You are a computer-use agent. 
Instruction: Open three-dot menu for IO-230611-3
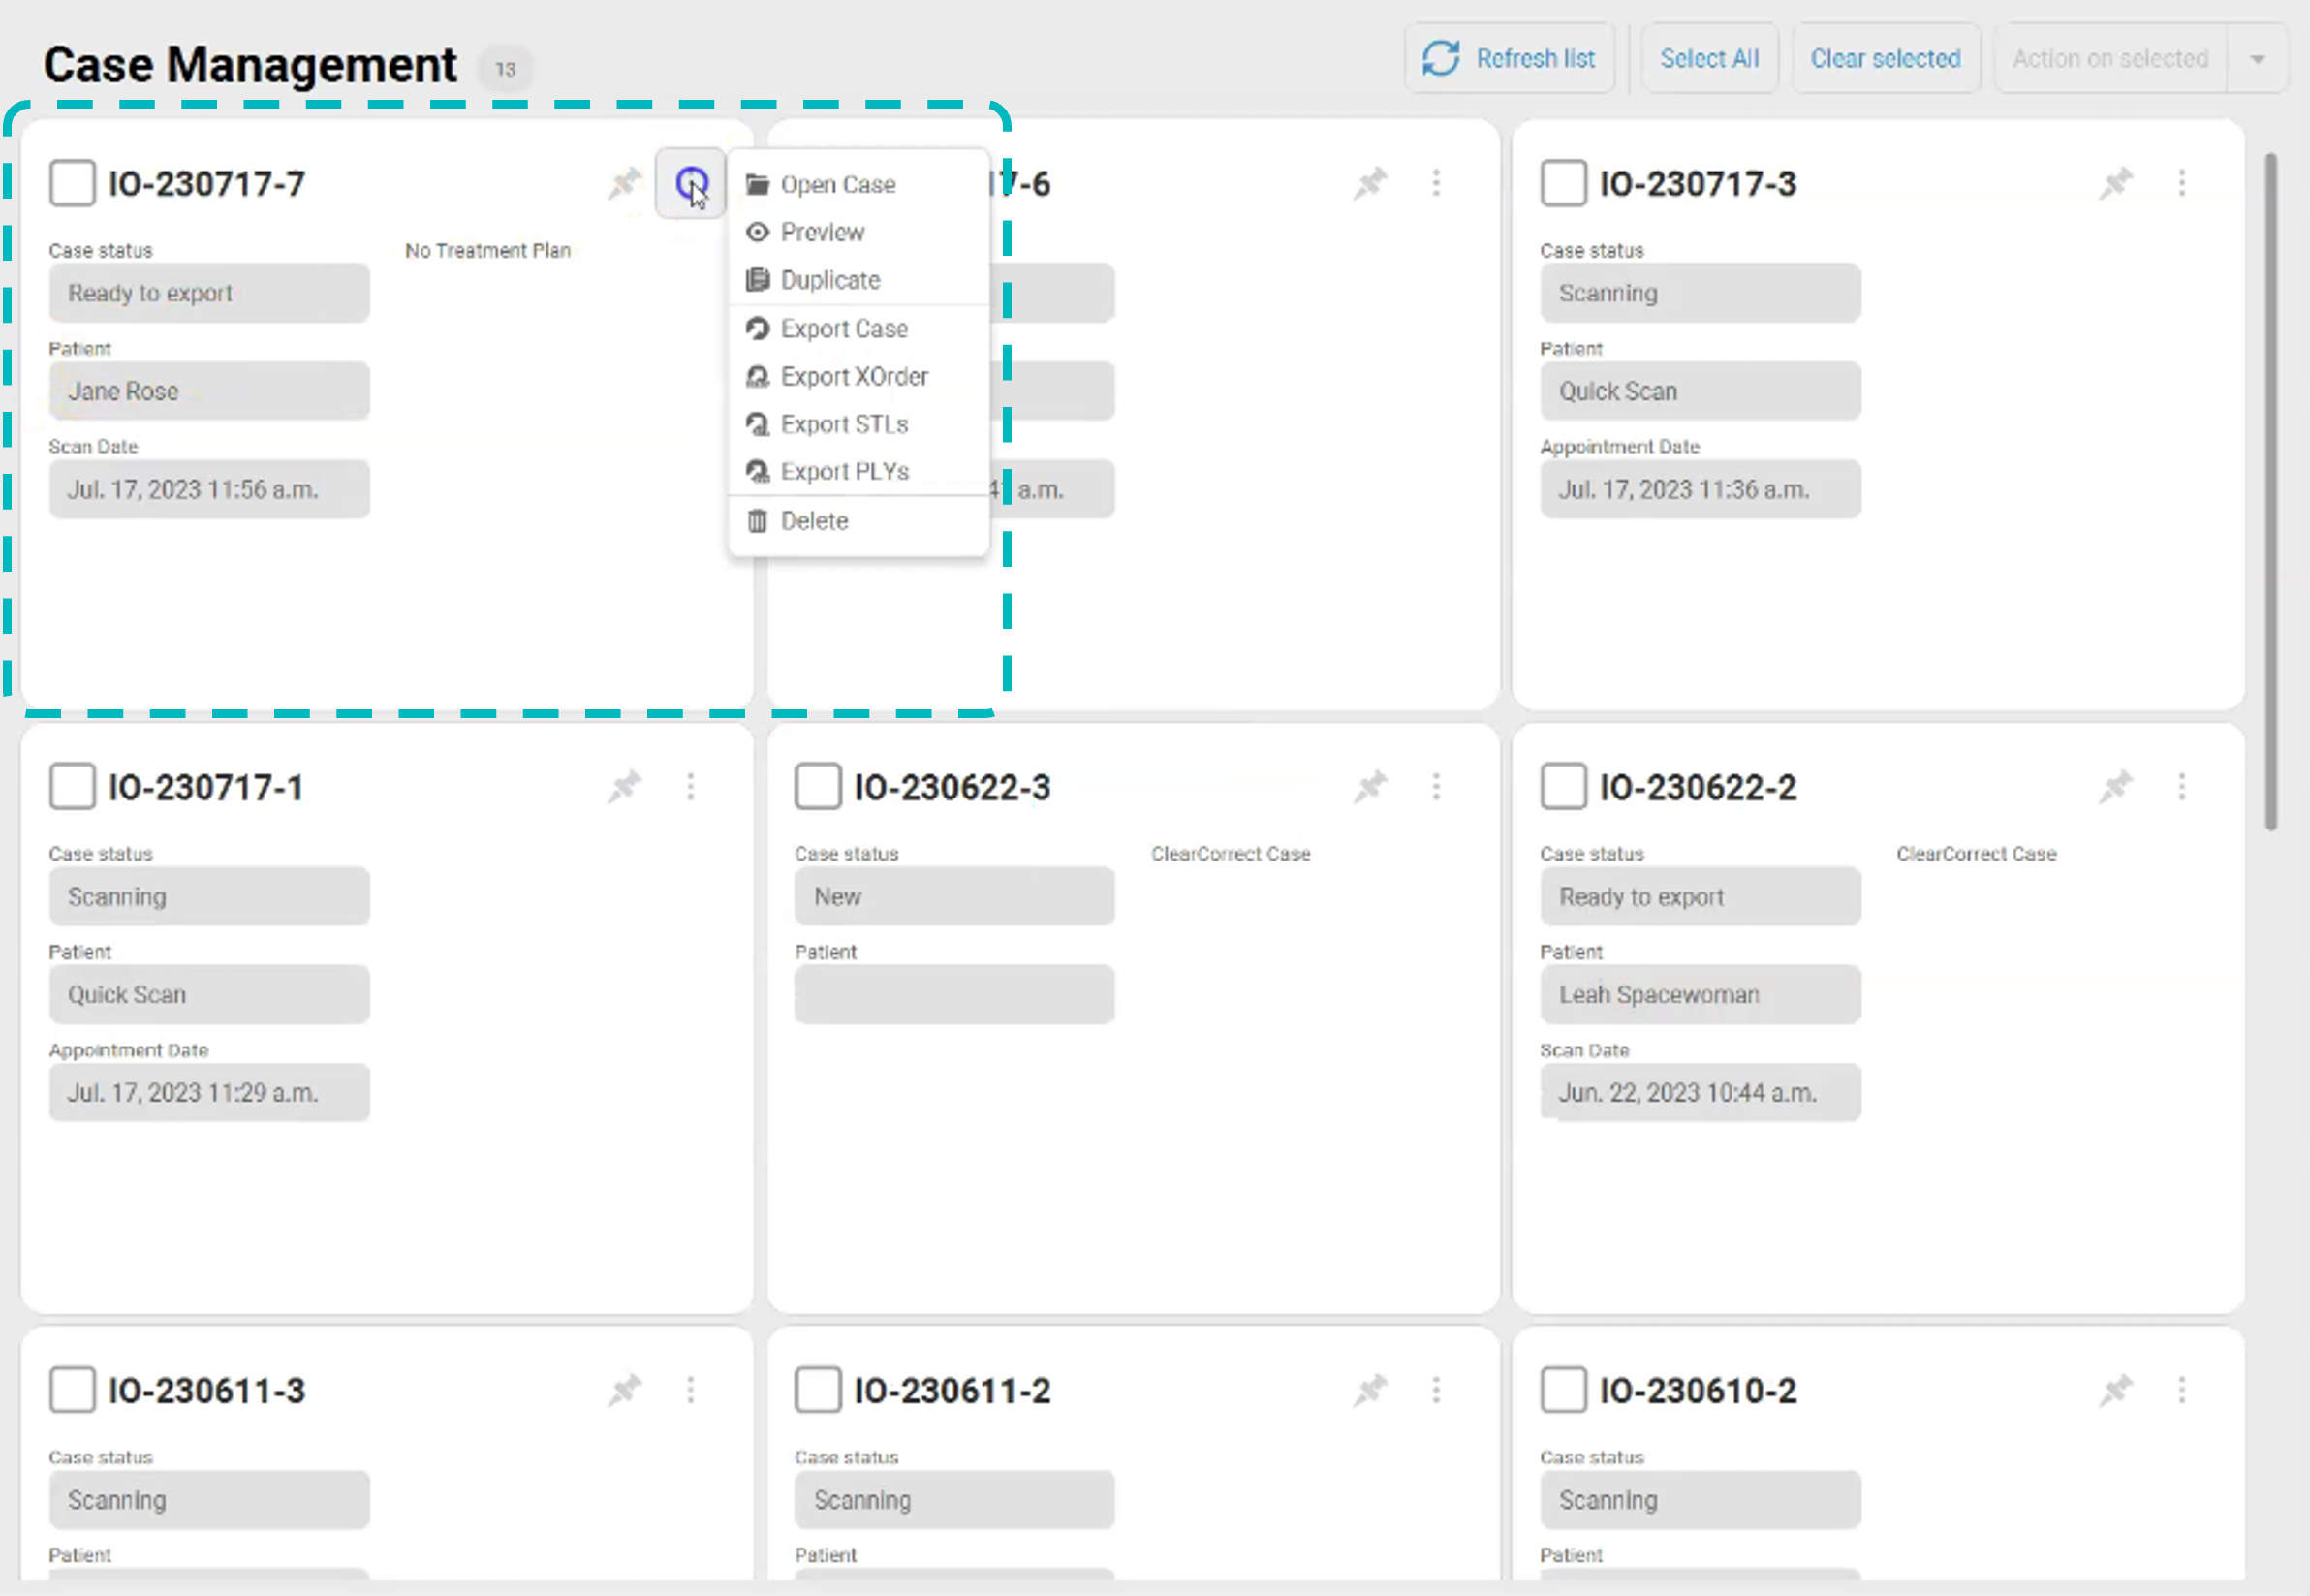(690, 1390)
